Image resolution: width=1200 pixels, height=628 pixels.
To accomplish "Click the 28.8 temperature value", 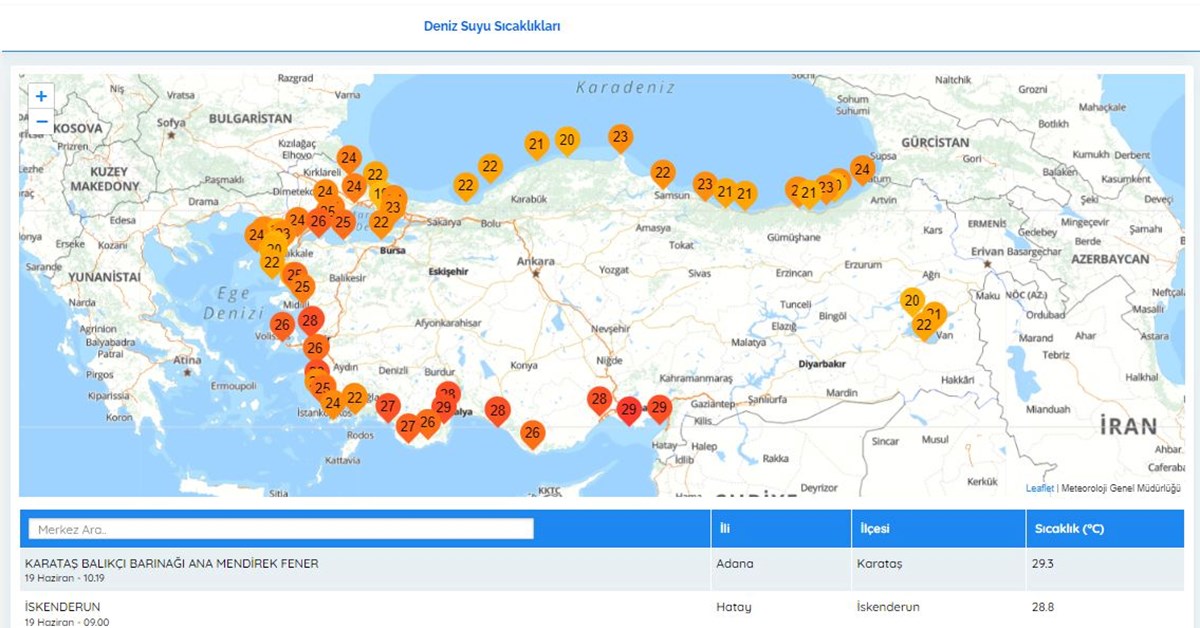I will click(x=1043, y=607).
